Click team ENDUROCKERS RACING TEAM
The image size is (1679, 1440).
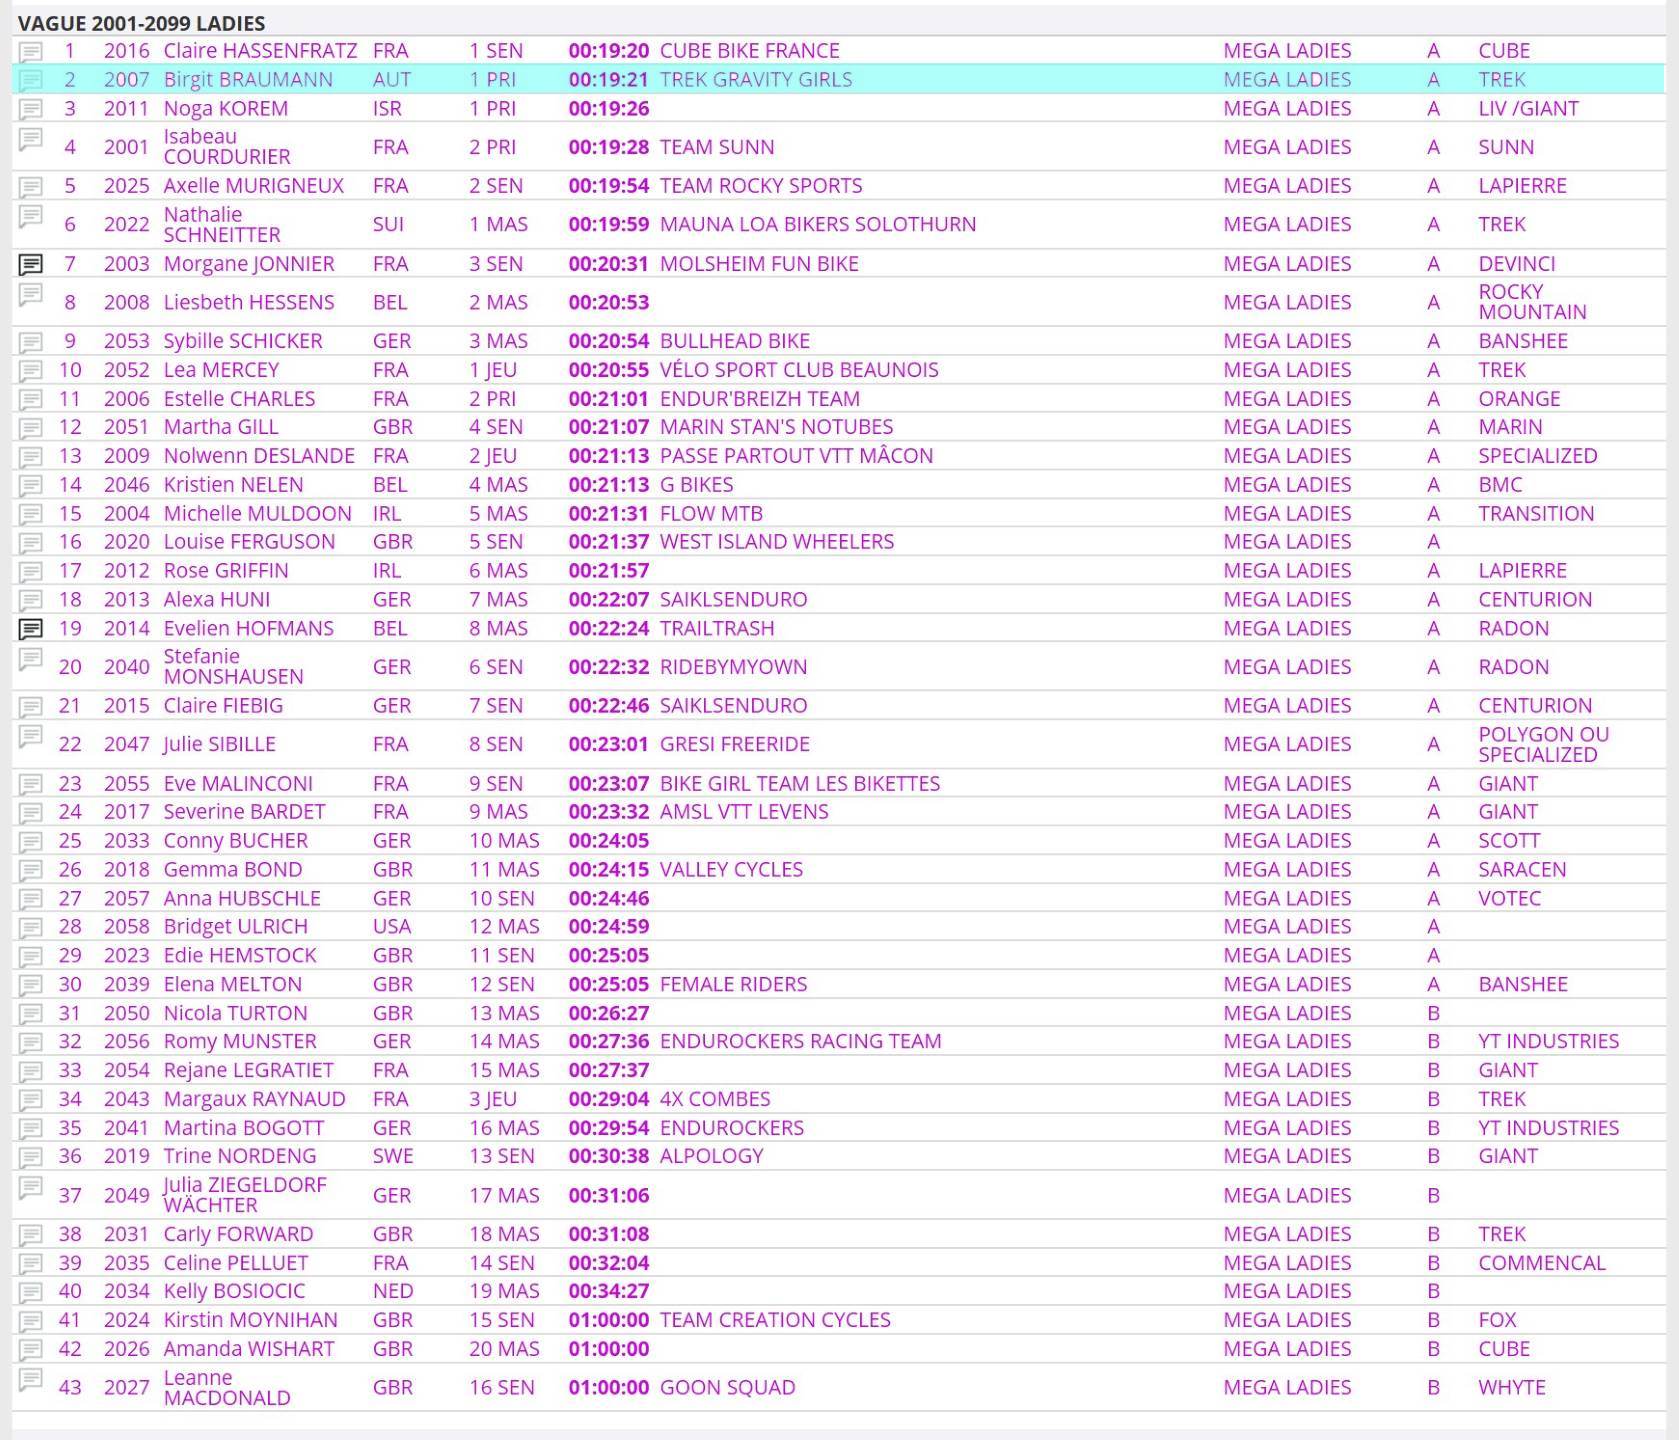800,1041
